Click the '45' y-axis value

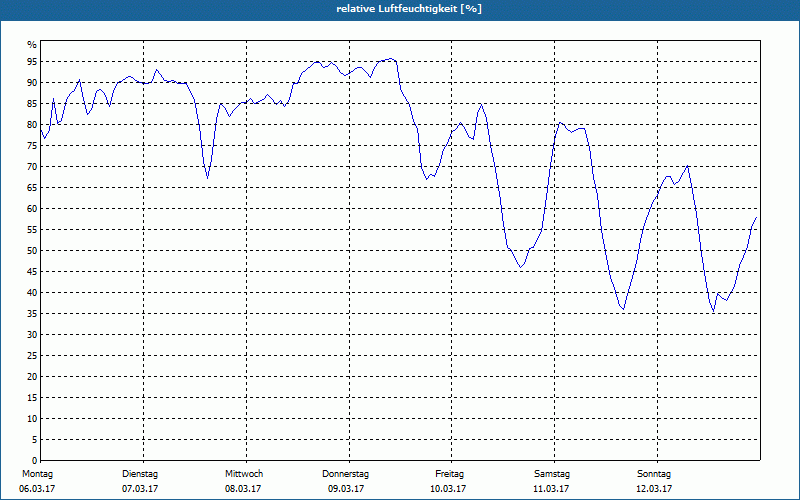pyautogui.click(x=32, y=271)
